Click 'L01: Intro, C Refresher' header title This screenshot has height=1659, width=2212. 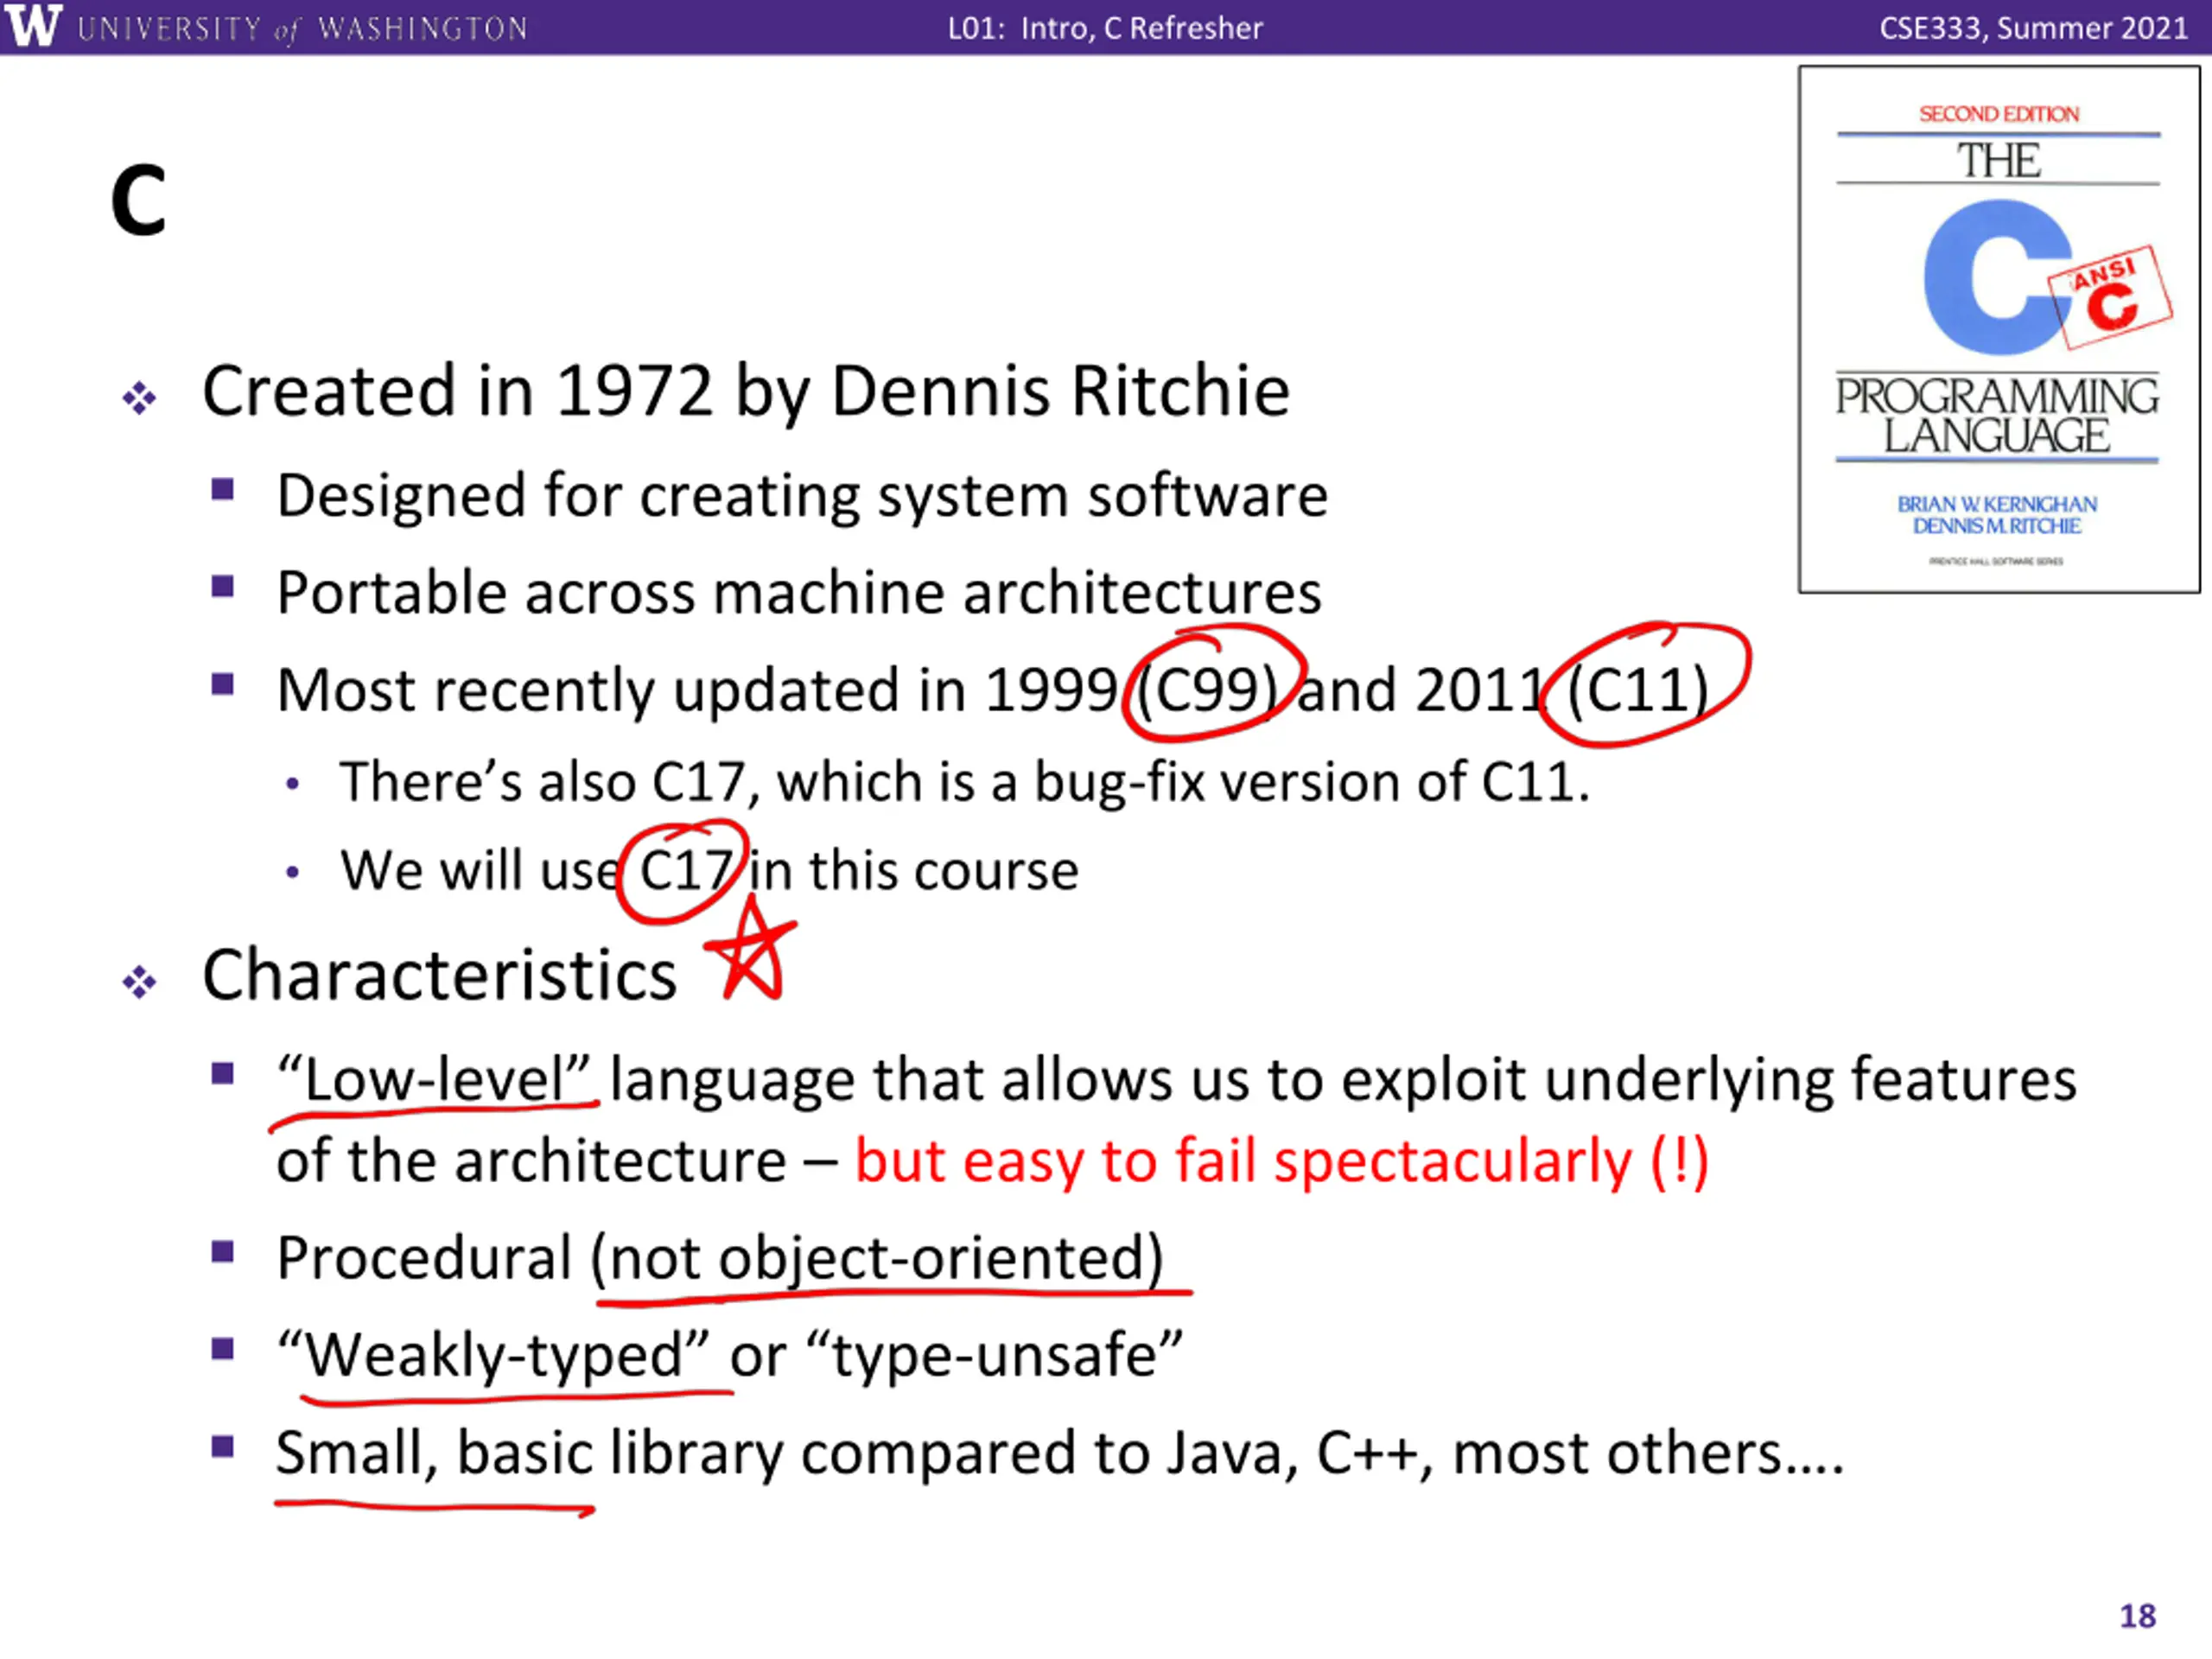pos(1105,28)
